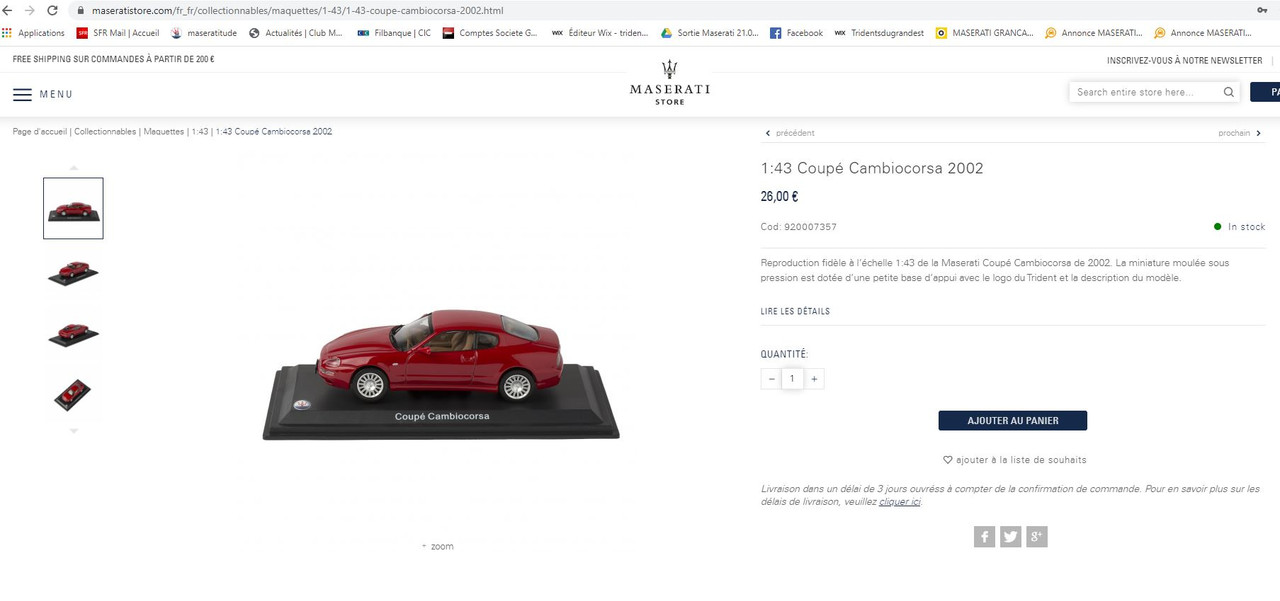1280x601 pixels.
Task: Select first side-view car thumbnail
Action: point(73,208)
